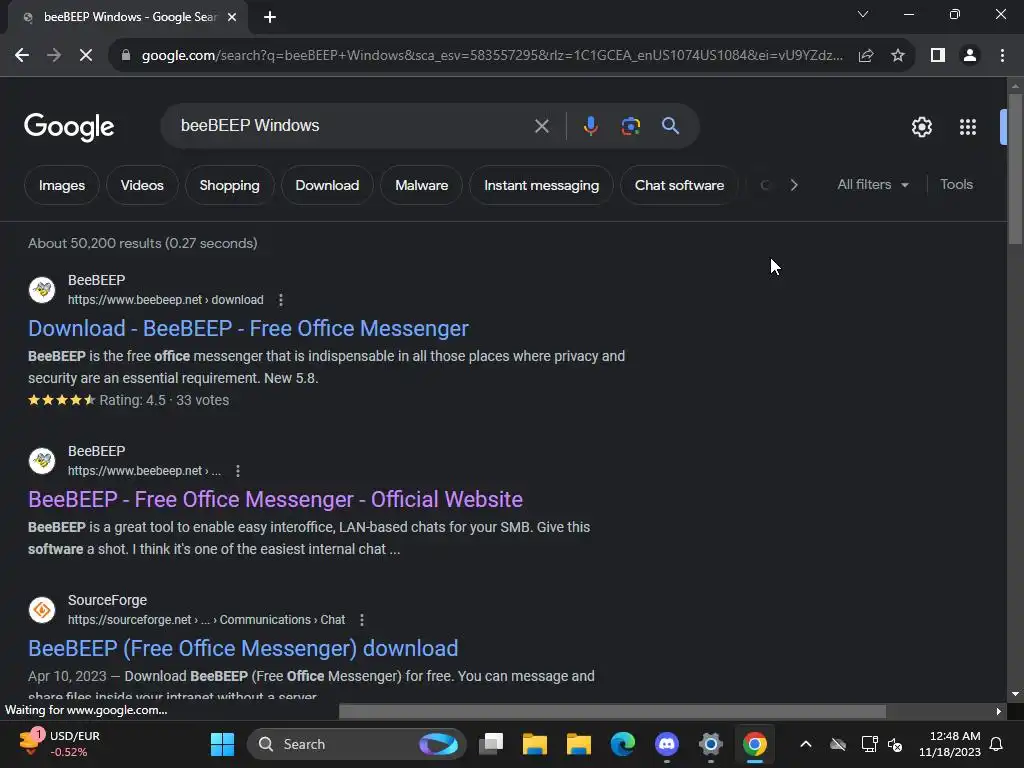Click the results count text
This screenshot has height=768, width=1024.
coord(142,244)
